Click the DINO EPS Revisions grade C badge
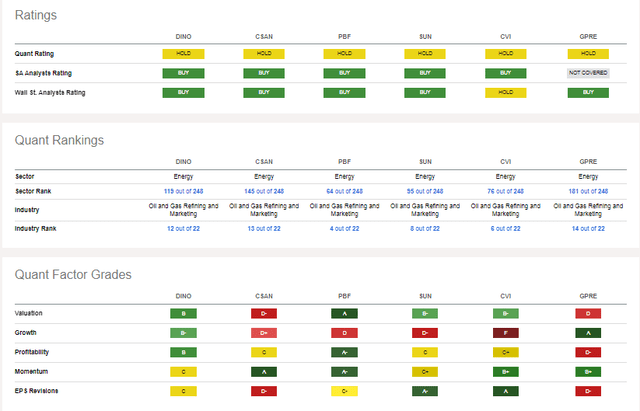 183,391
